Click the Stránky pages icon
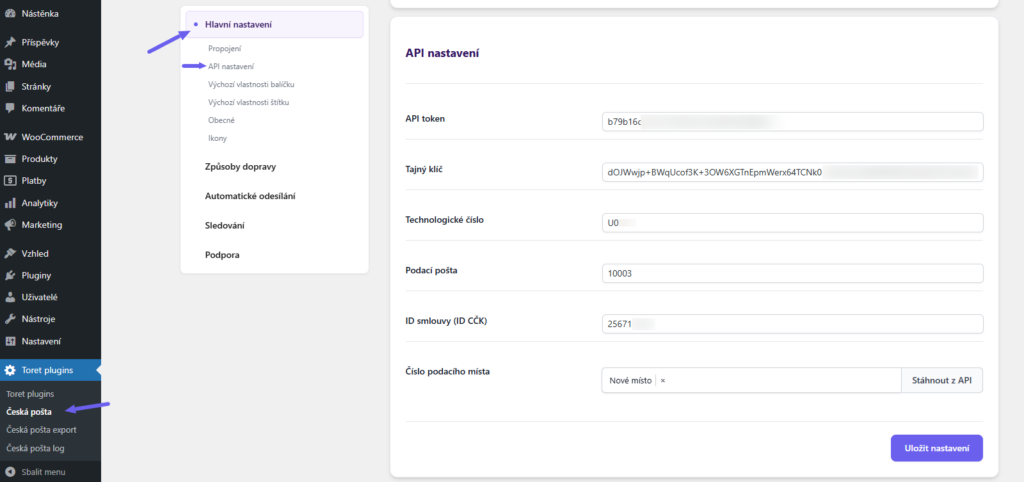Viewport: 1024px width, 482px height. coord(10,86)
